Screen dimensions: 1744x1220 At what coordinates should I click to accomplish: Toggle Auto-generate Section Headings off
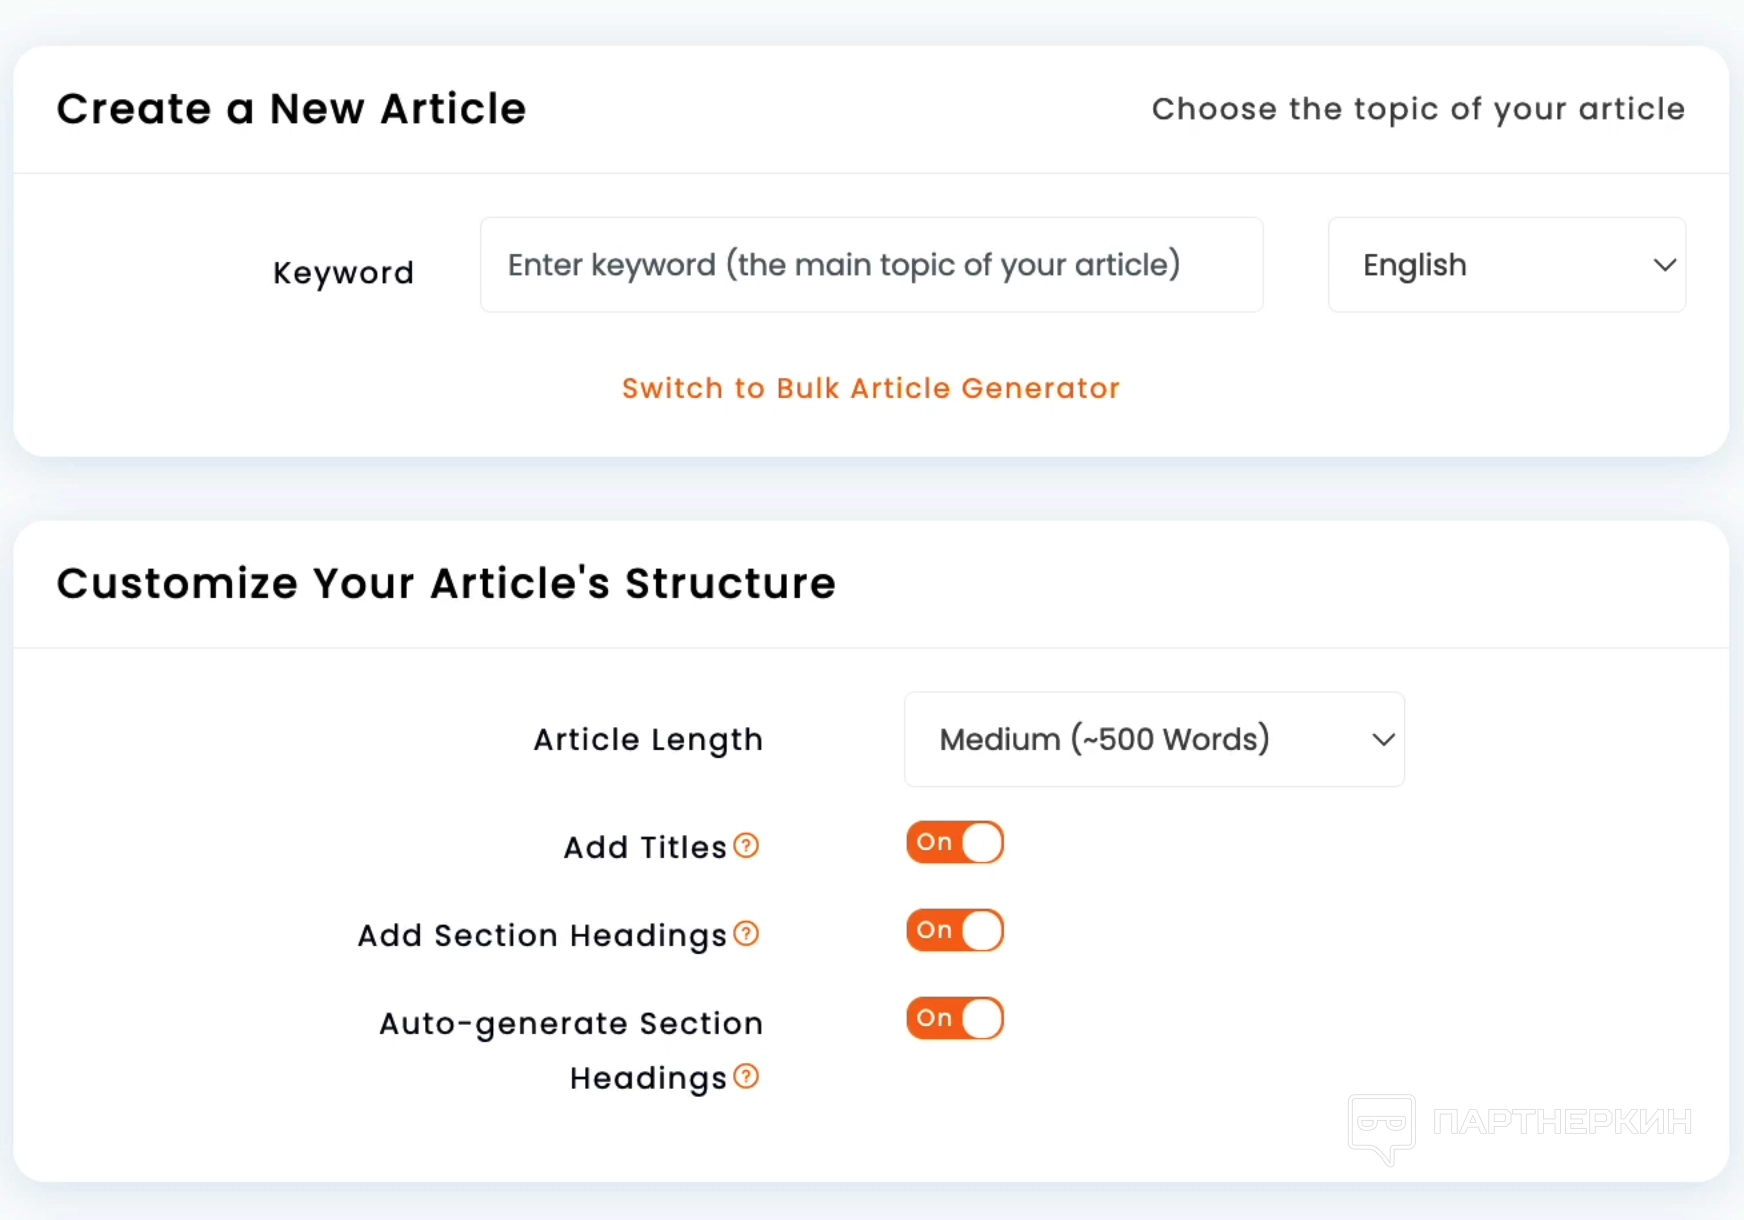955,1019
